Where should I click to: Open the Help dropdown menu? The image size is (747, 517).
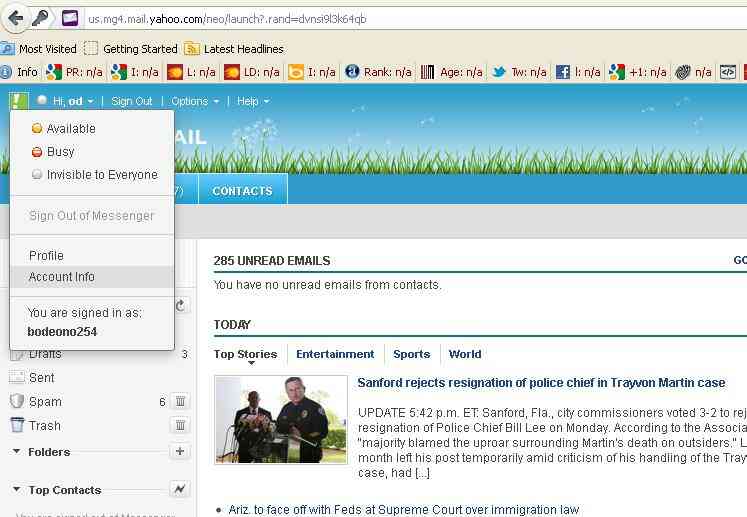[x=252, y=101]
